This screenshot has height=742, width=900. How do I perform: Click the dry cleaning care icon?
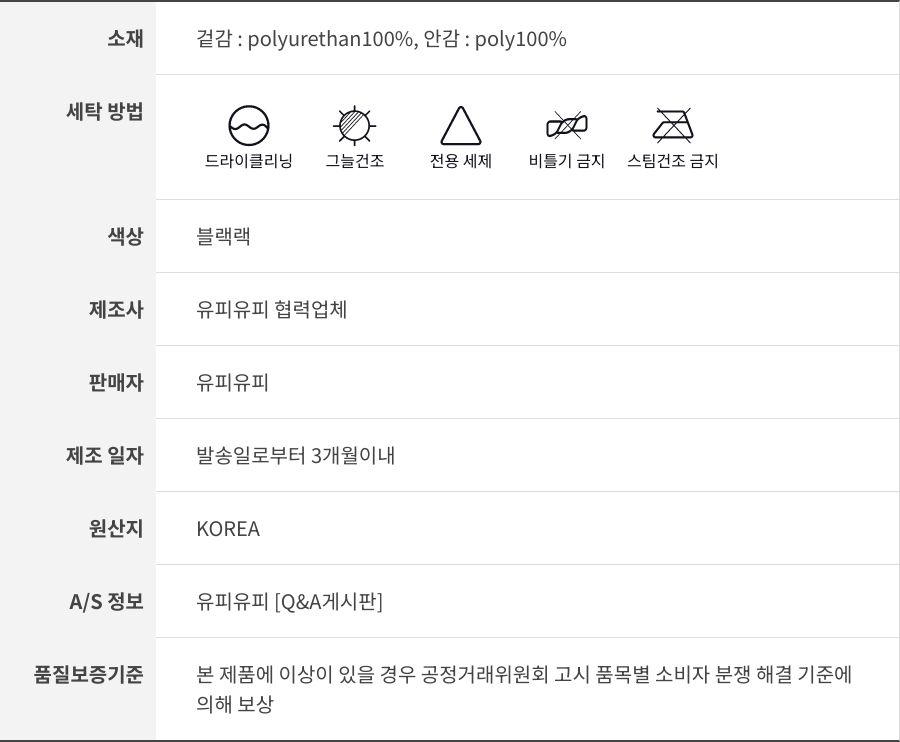coord(249,126)
